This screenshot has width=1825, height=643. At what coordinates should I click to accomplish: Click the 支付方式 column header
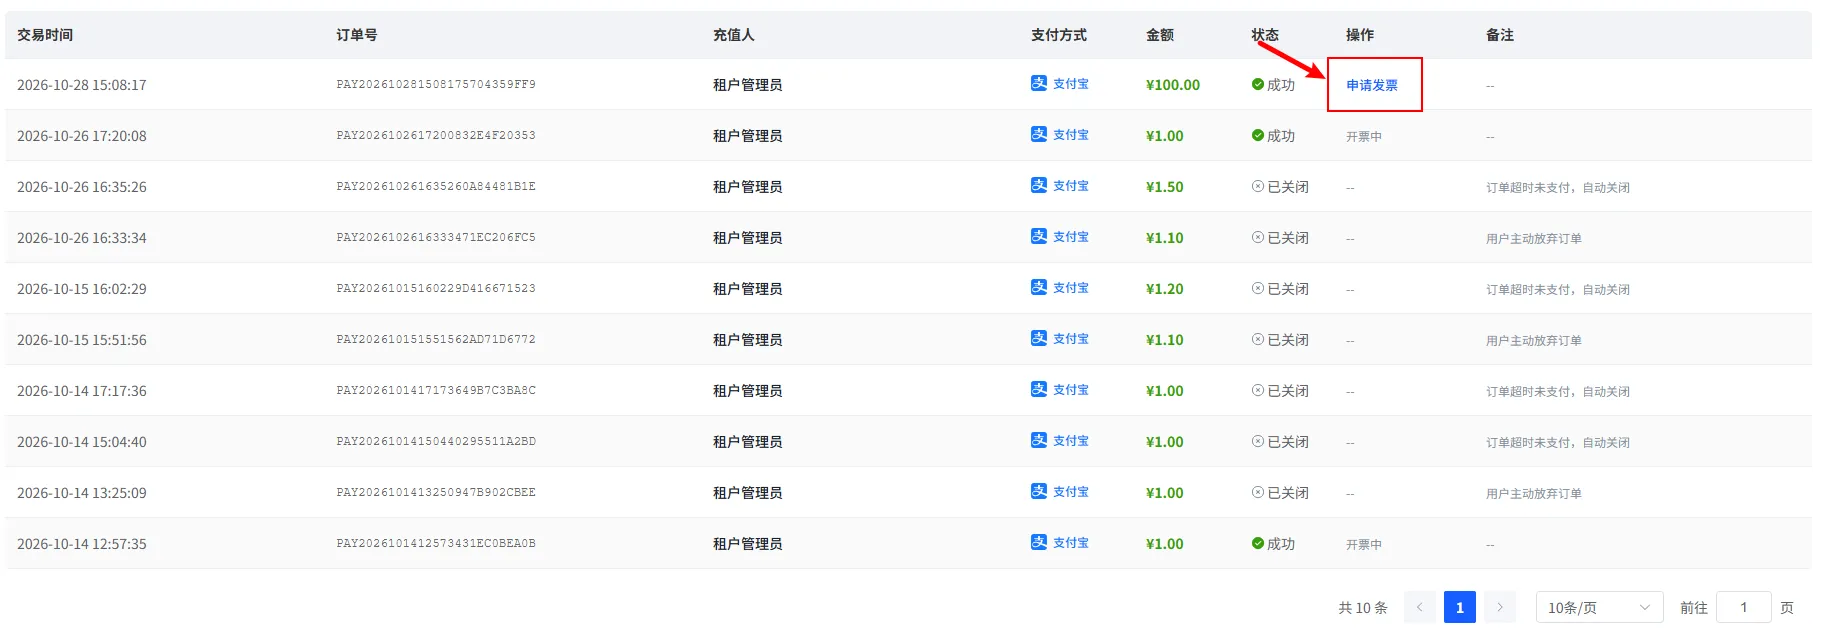1059,35
